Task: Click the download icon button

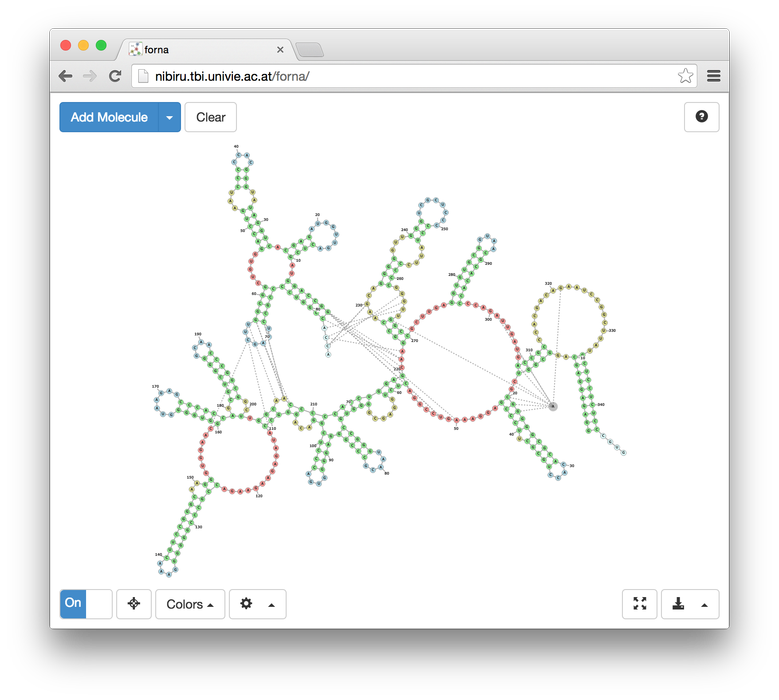Action: (x=679, y=604)
